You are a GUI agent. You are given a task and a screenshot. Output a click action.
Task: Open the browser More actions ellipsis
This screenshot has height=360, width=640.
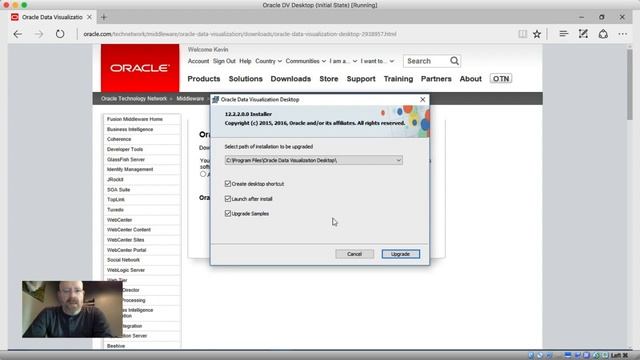click(x=622, y=34)
